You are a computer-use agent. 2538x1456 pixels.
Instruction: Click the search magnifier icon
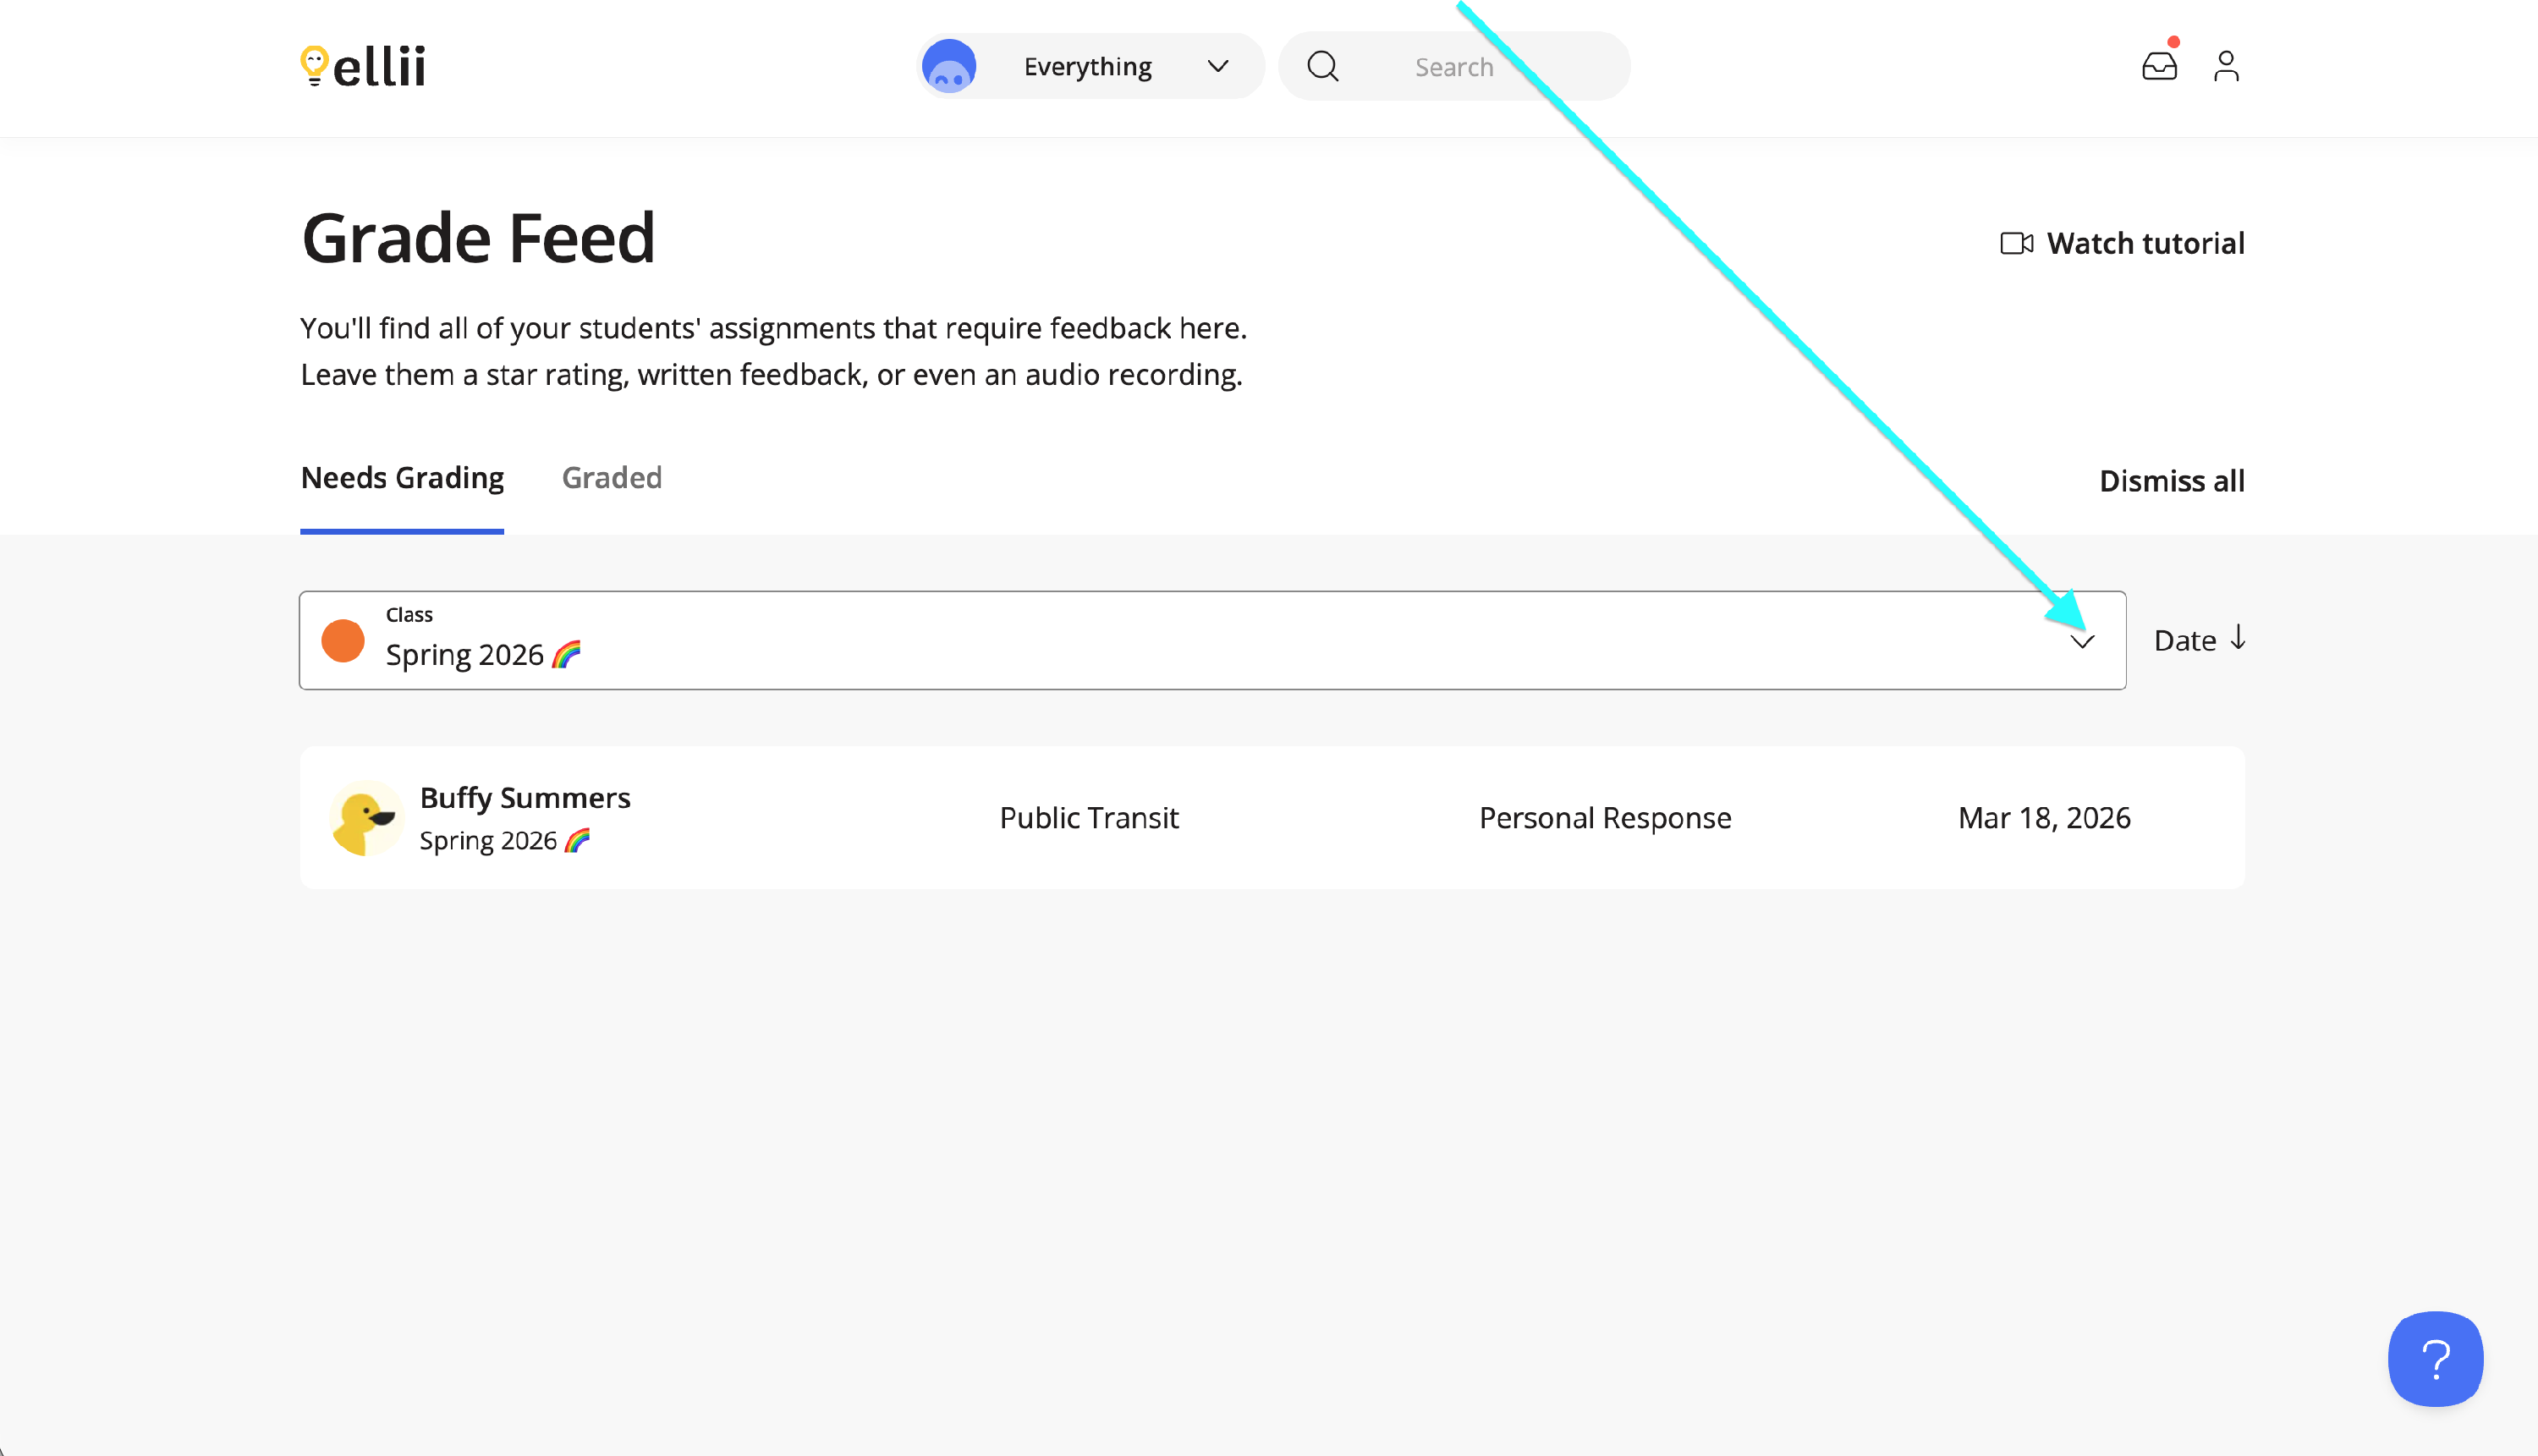[1323, 66]
